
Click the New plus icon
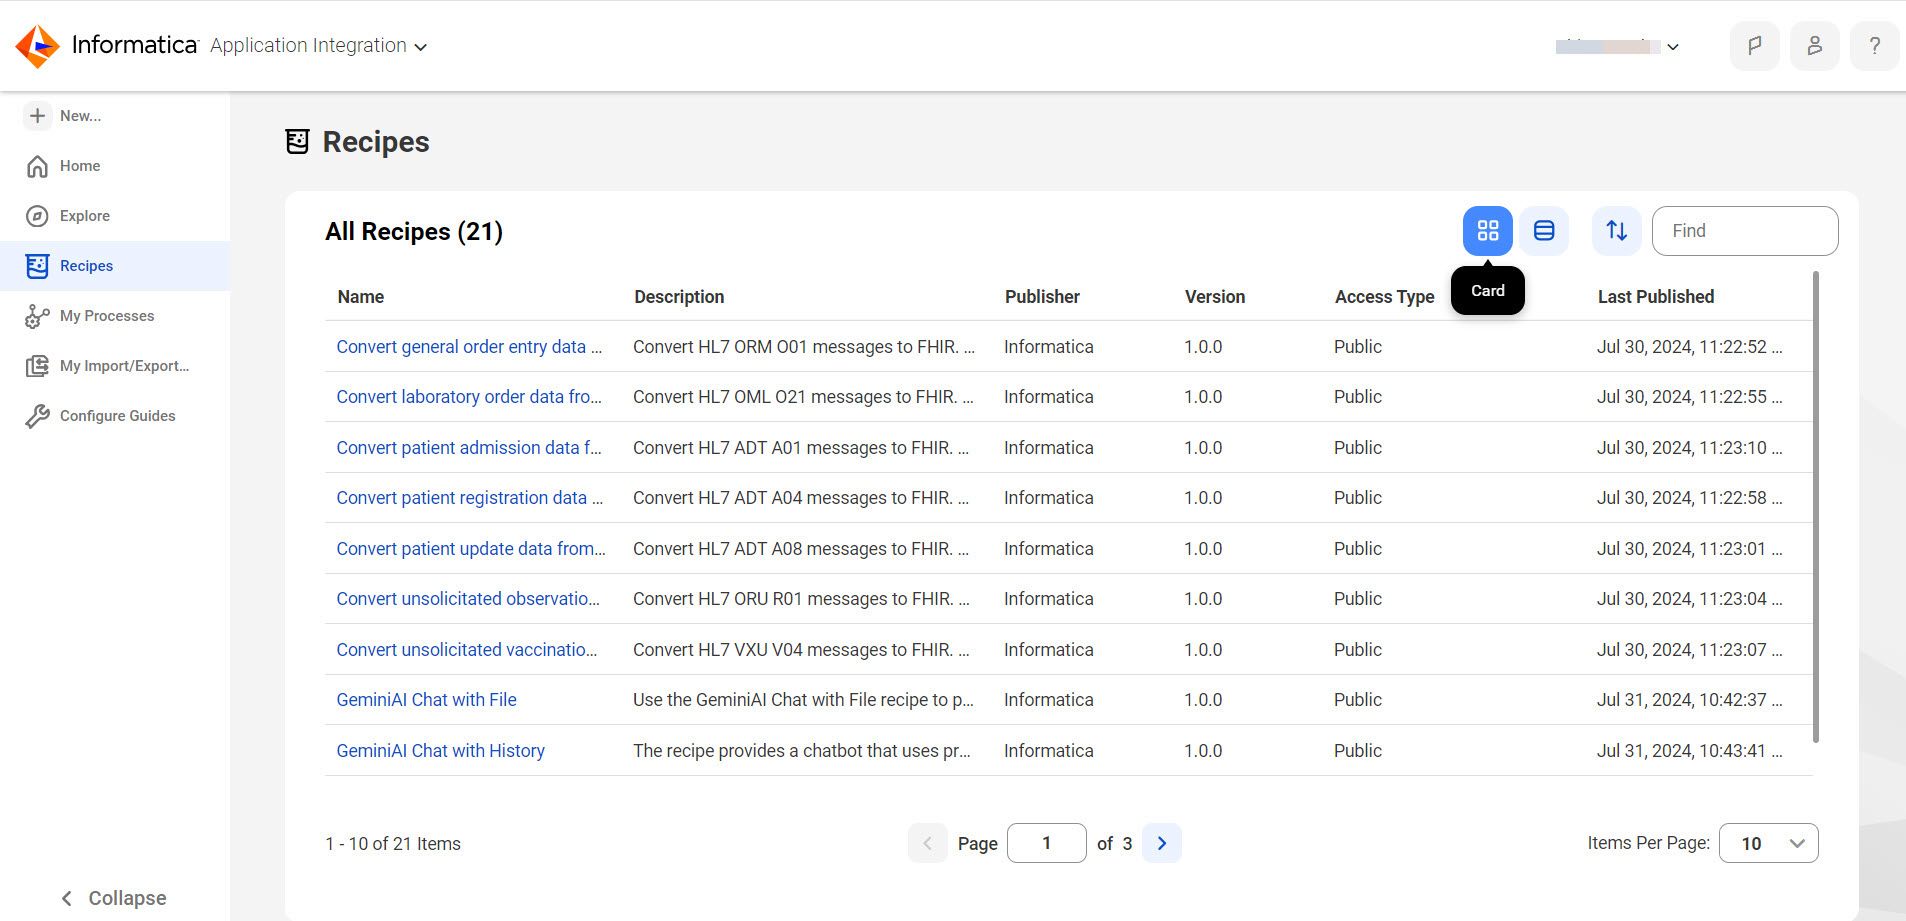point(37,116)
